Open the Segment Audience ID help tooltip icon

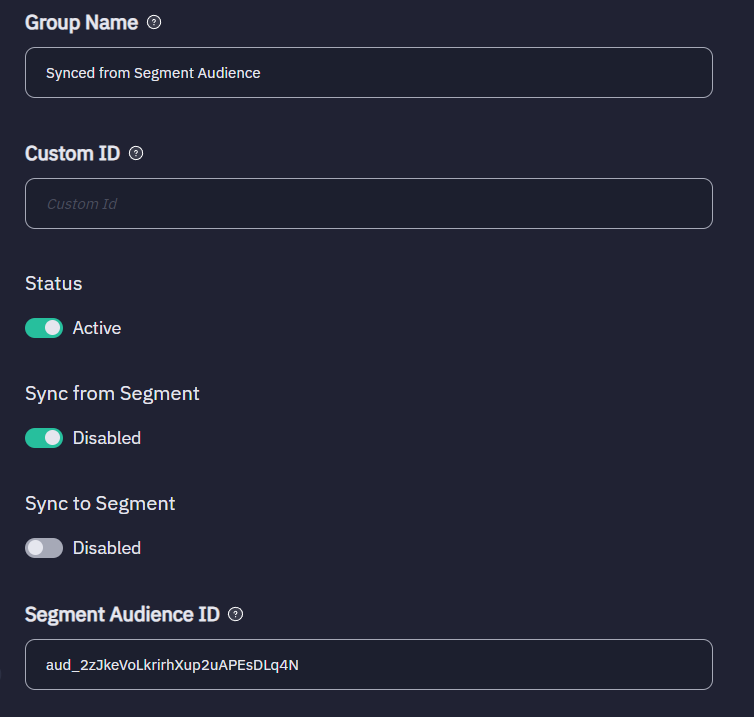pyautogui.click(x=236, y=614)
